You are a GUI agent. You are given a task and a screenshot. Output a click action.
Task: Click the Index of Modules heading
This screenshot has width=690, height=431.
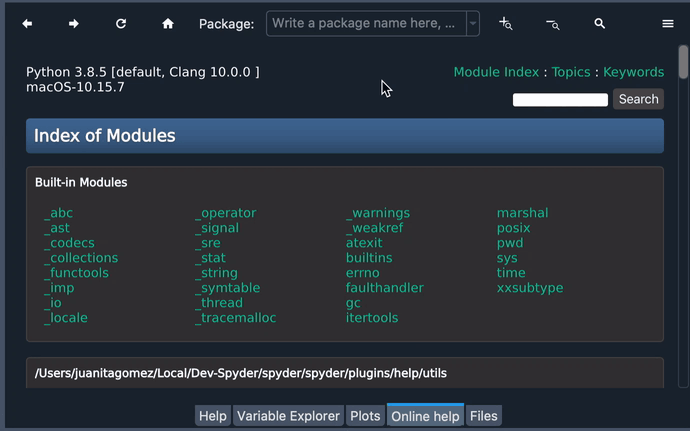[x=105, y=136]
